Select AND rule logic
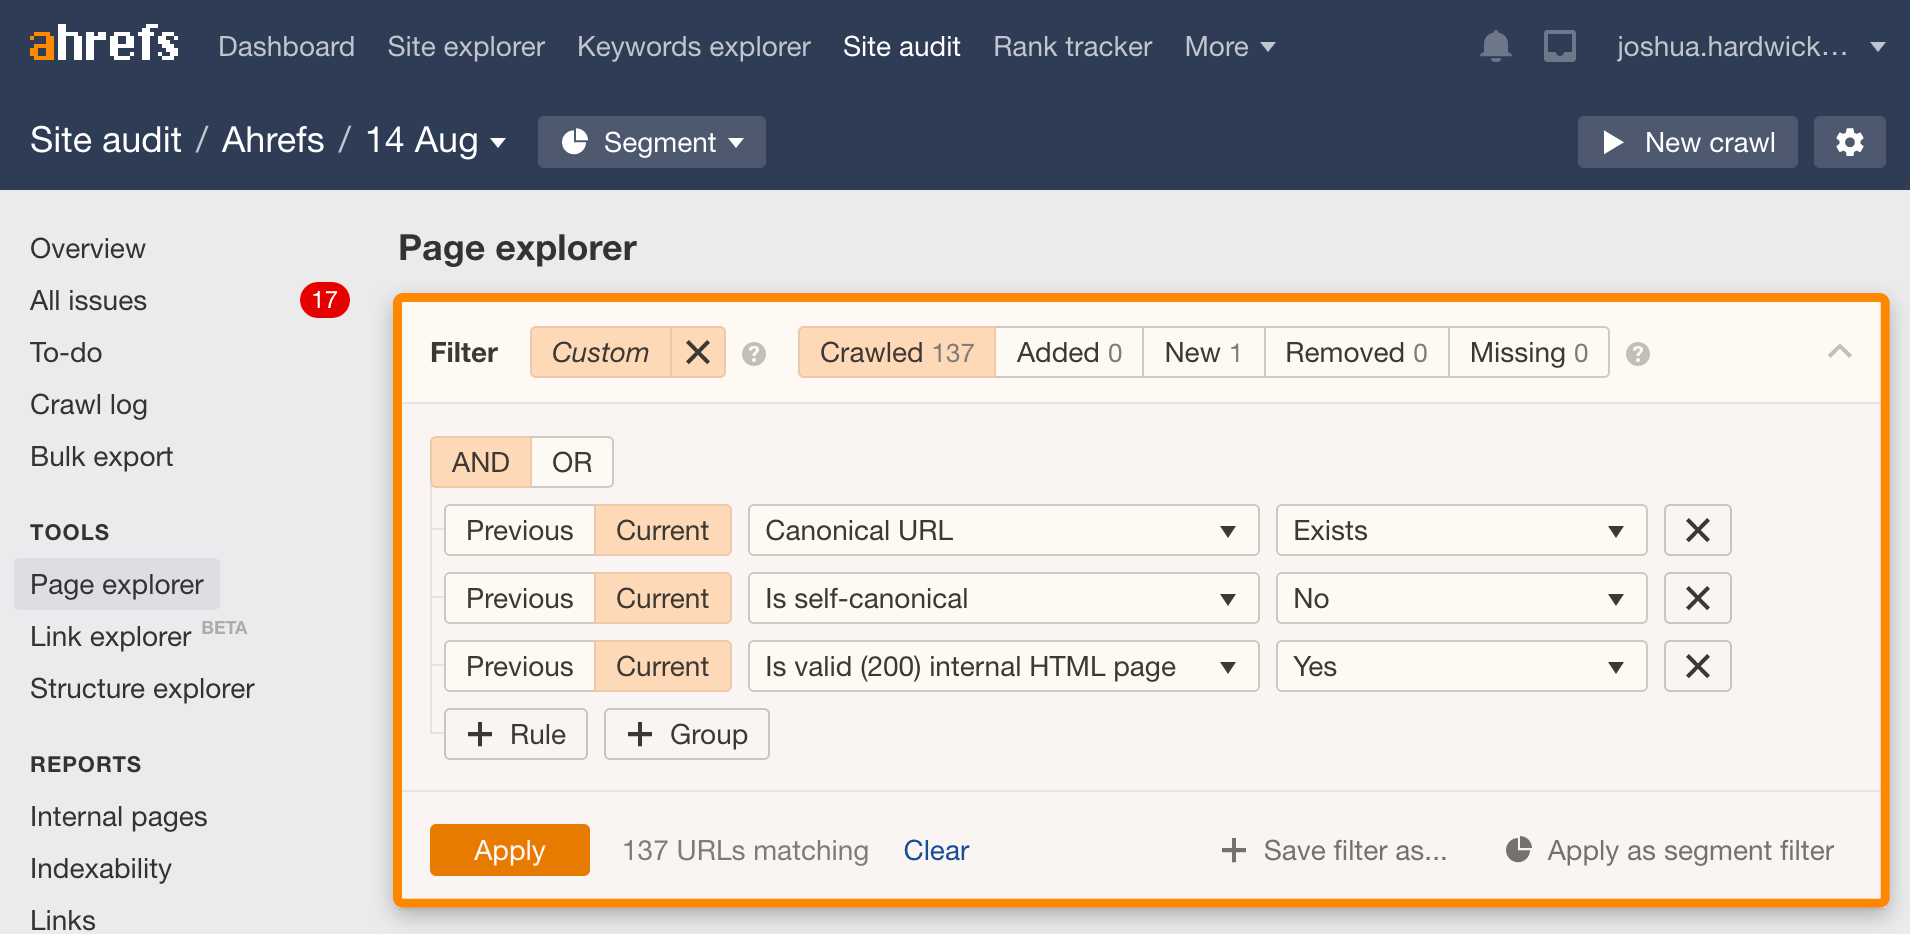The height and width of the screenshot is (934, 1910). (x=480, y=462)
